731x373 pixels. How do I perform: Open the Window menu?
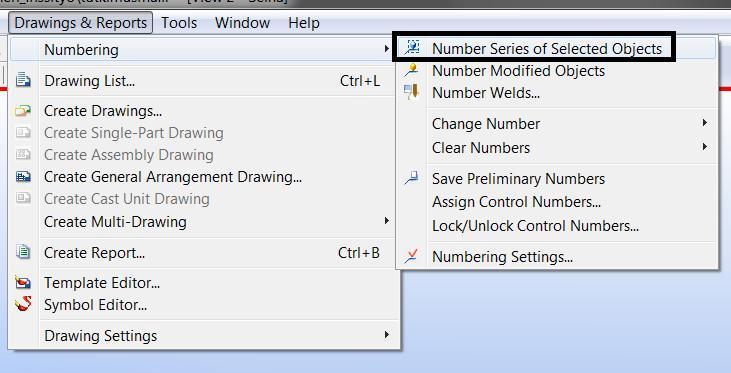click(242, 23)
